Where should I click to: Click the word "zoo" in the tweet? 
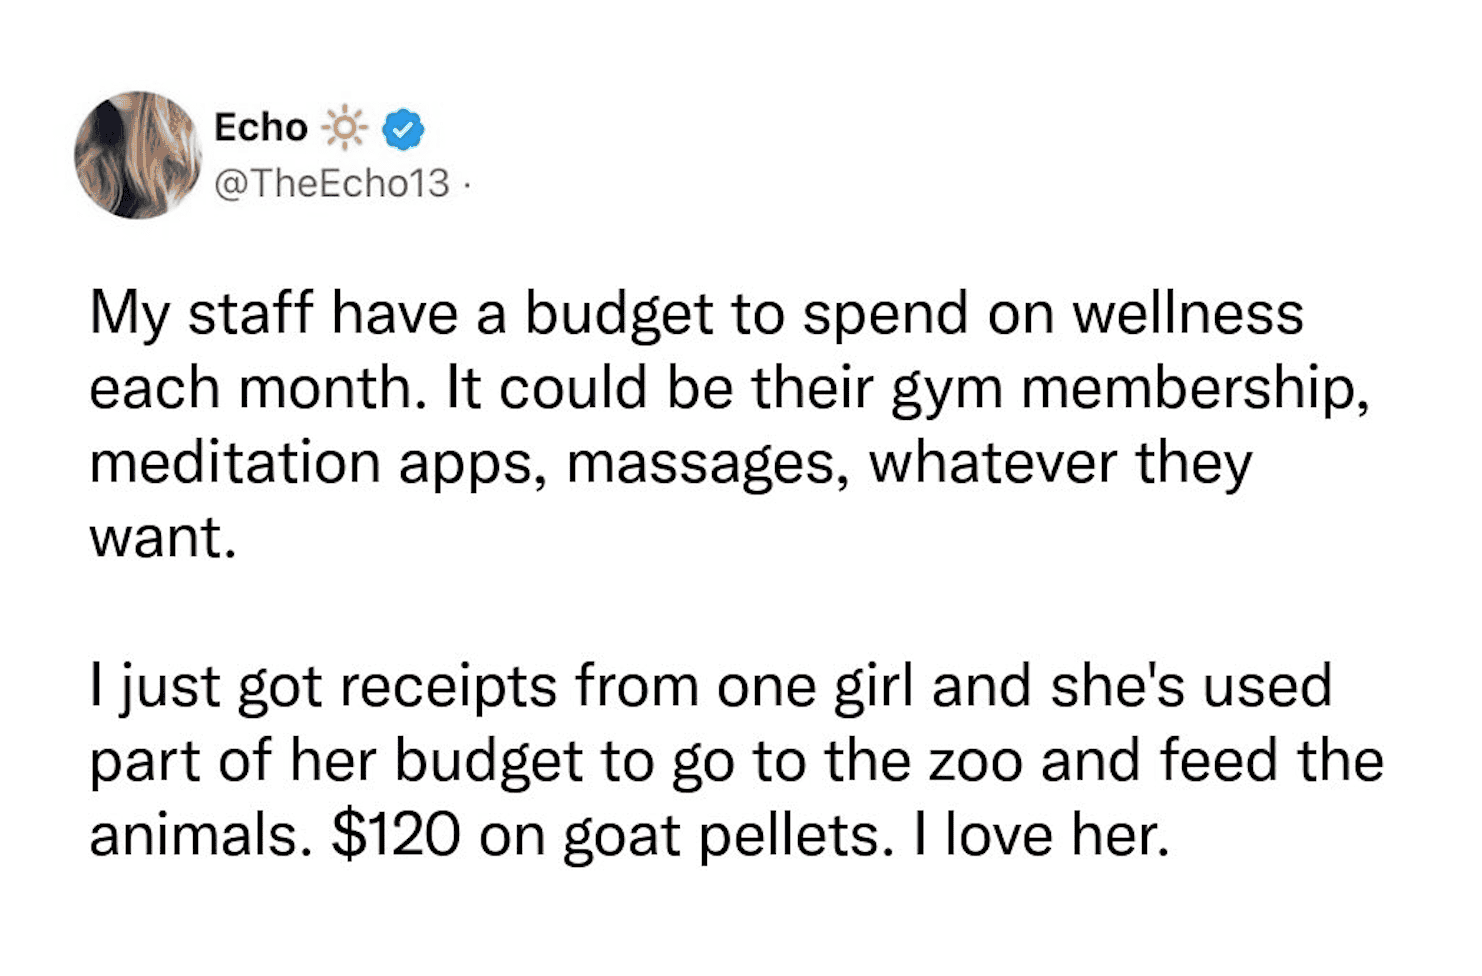point(975,761)
